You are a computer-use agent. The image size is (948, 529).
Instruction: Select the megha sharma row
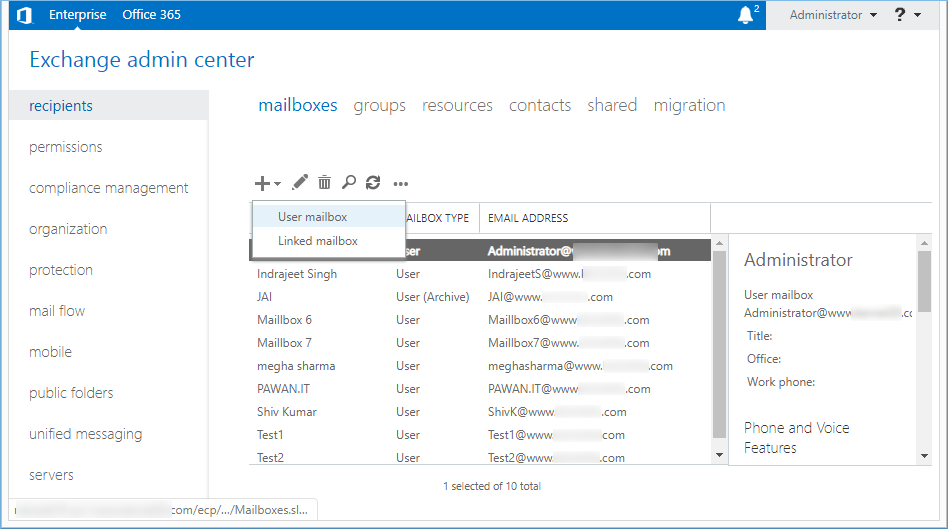[x=480, y=366]
